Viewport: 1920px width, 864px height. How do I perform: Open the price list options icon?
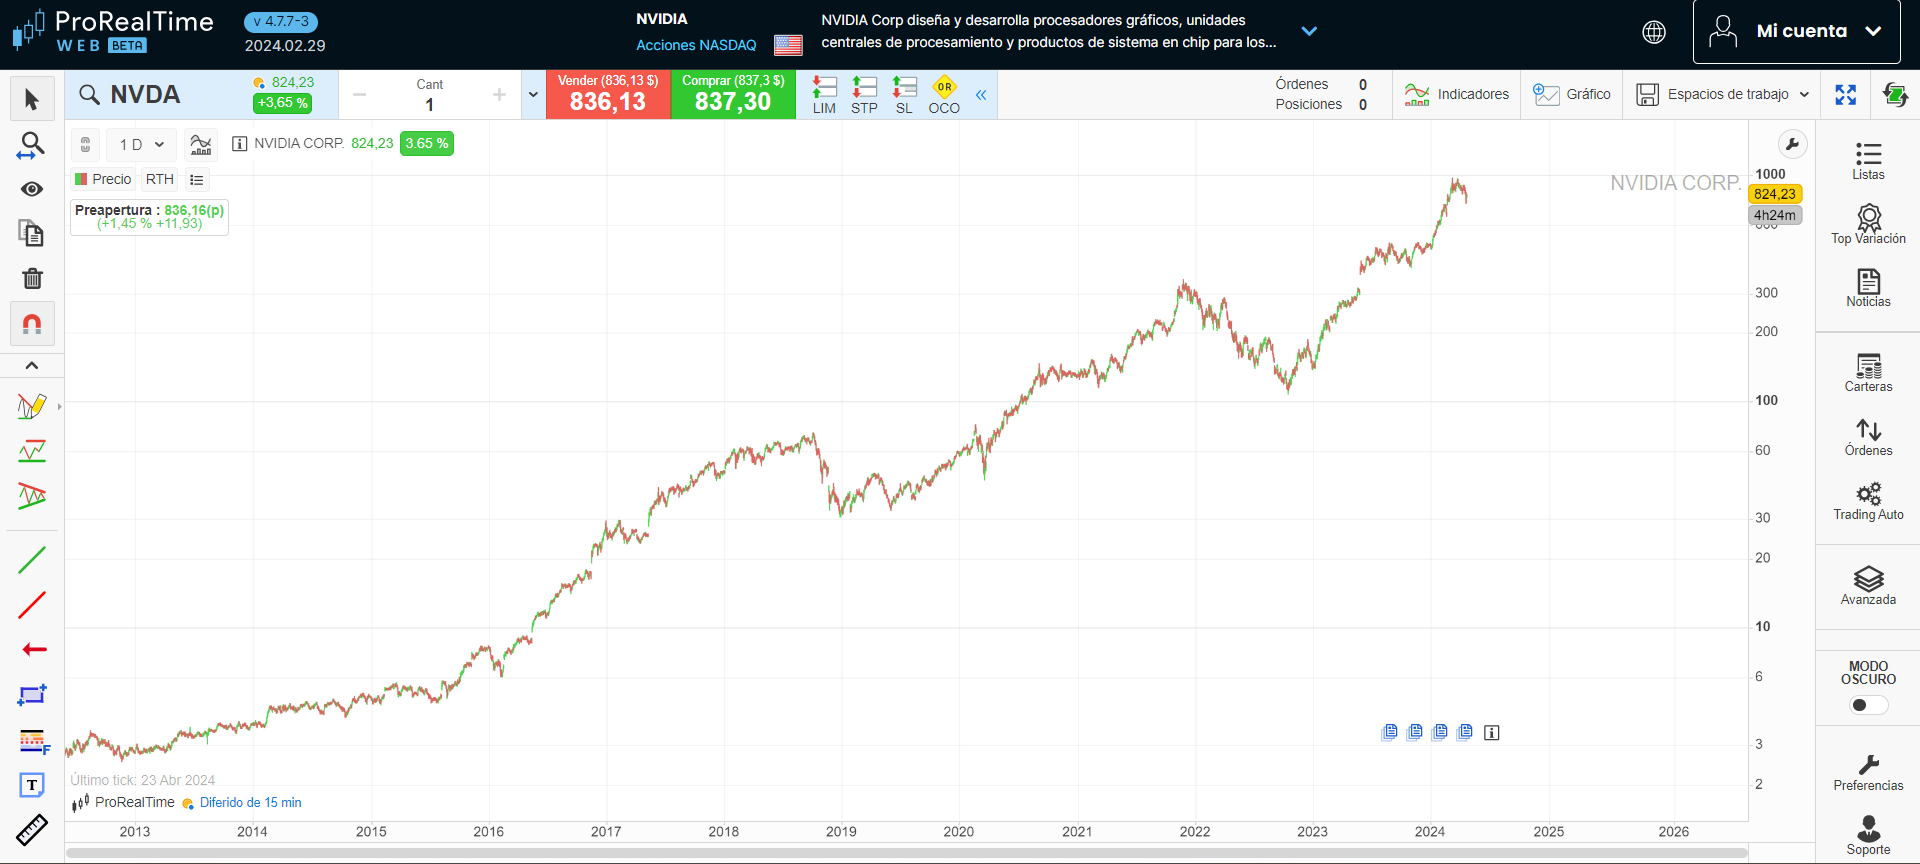pyautogui.click(x=197, y=180)
